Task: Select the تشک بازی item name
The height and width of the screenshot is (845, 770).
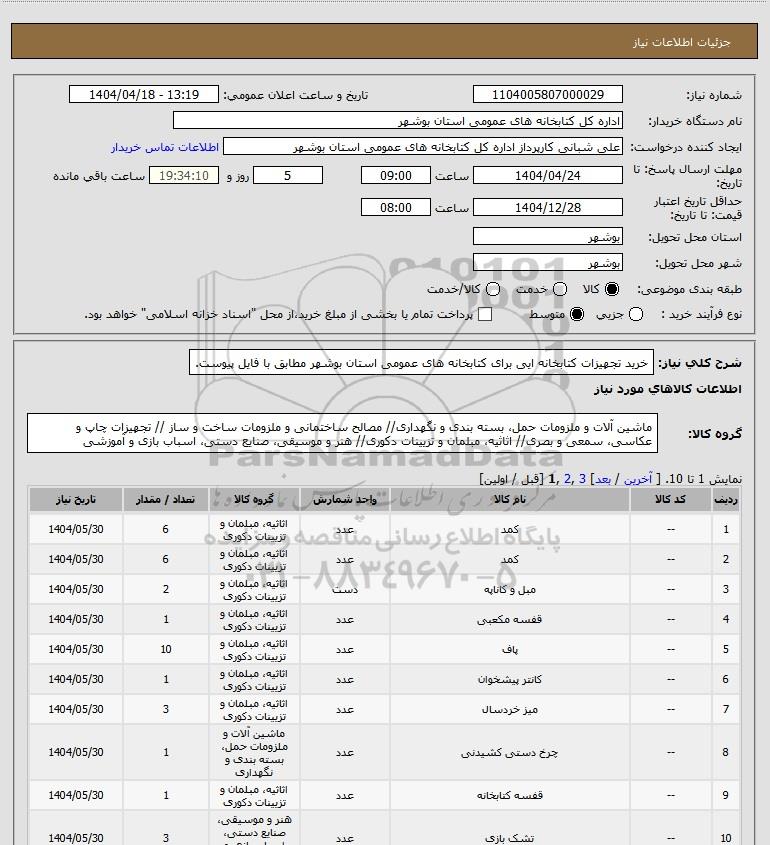Action: click(x=509, y=838)
